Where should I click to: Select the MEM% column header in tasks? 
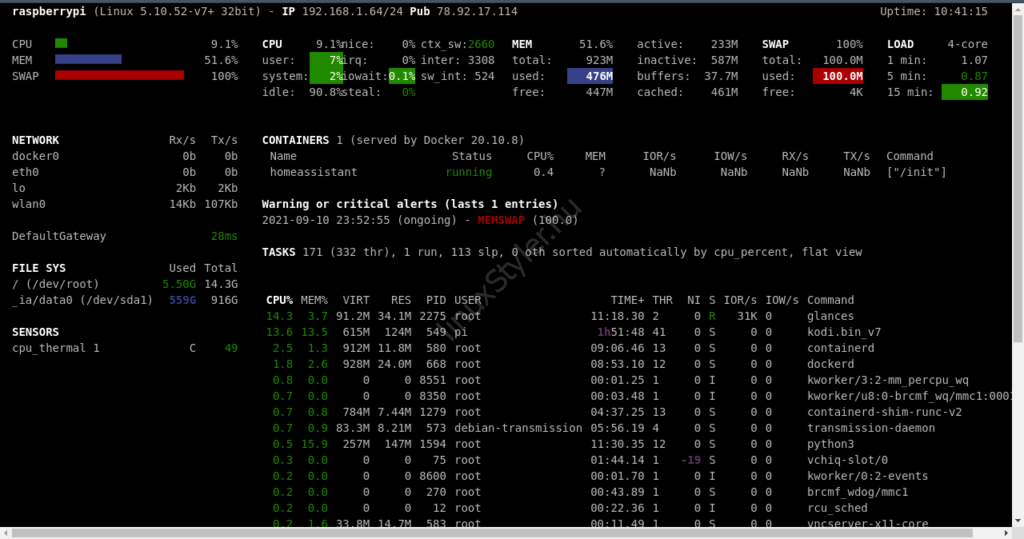tap(315, 300)
